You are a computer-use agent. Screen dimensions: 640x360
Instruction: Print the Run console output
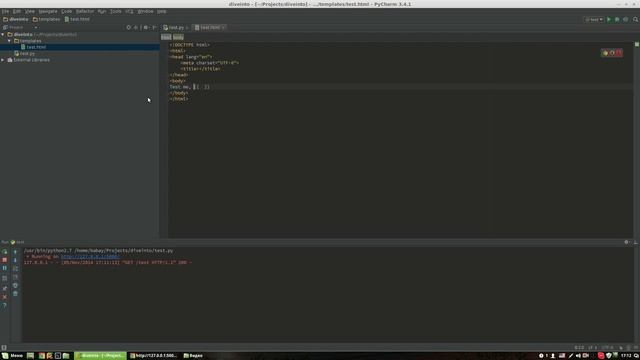[x=16, y=285]
